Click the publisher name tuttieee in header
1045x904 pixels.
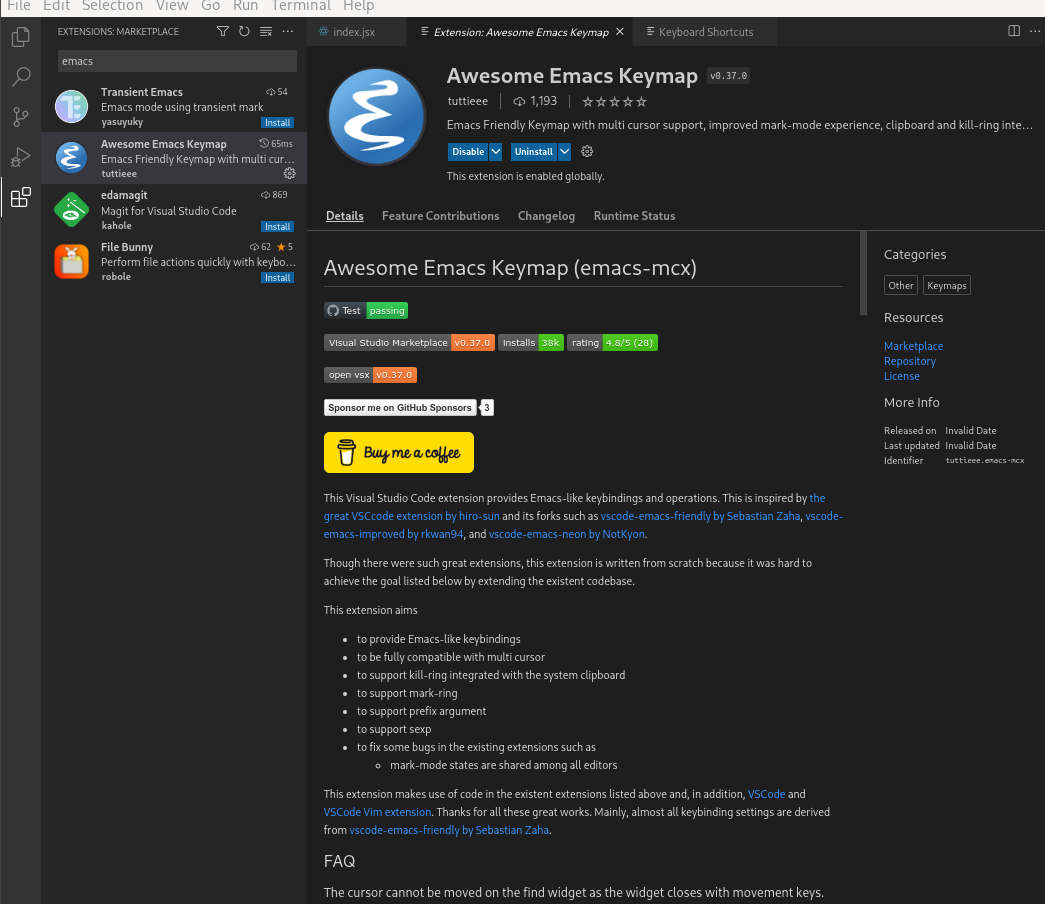pos(468,101)
